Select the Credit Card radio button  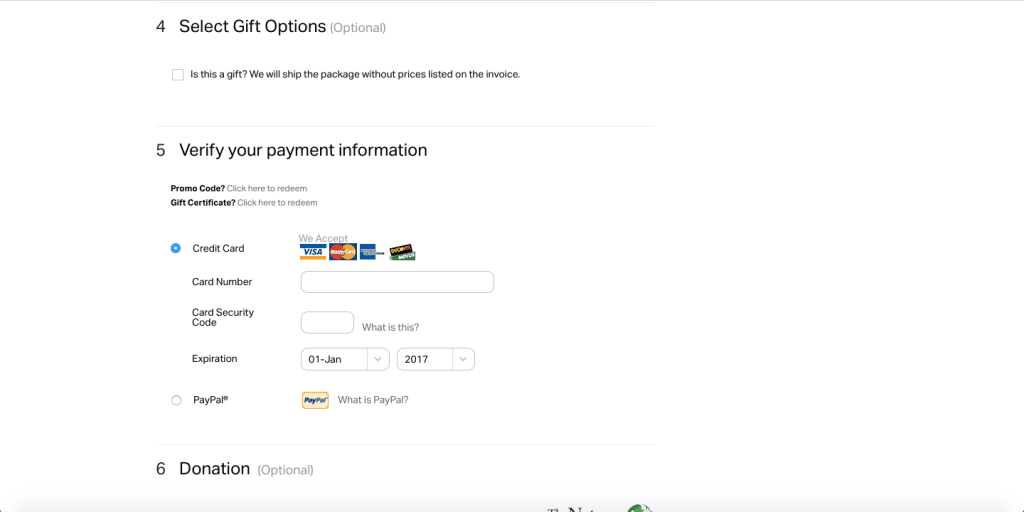[176, 248]
